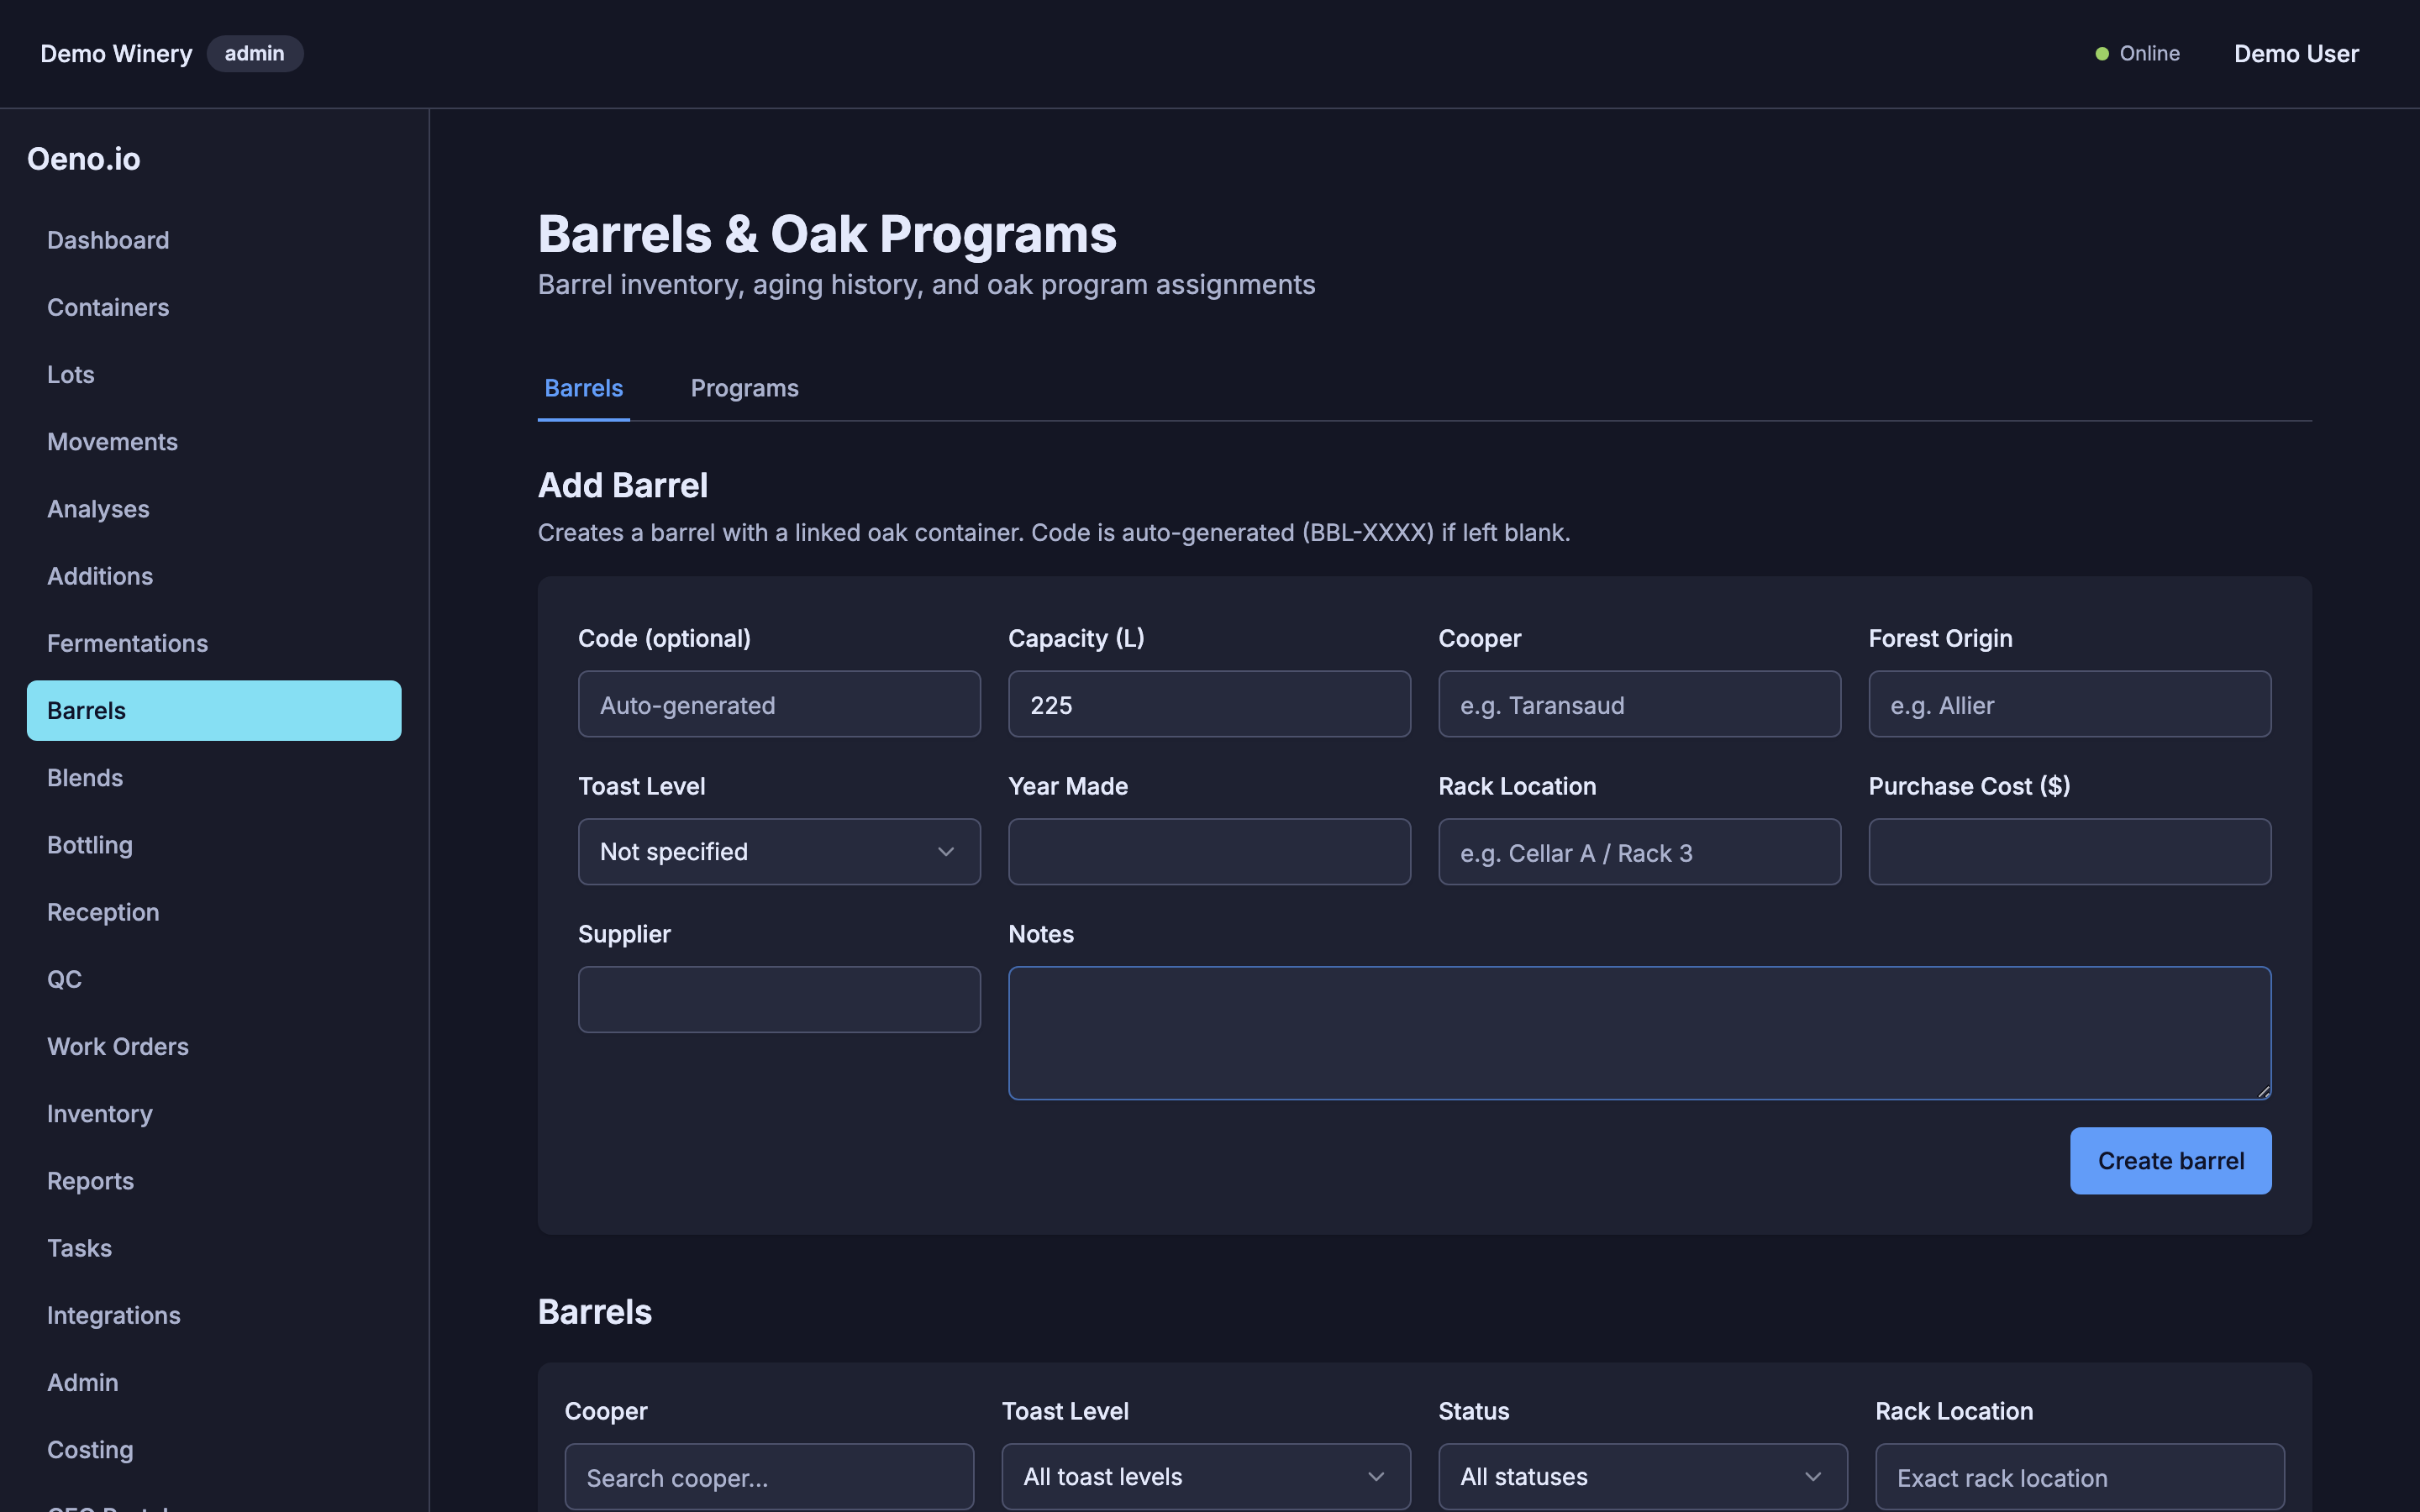Click the Capacity (L) field showing 225
Screen dimensions: 2420x1512
[1209, 704]
